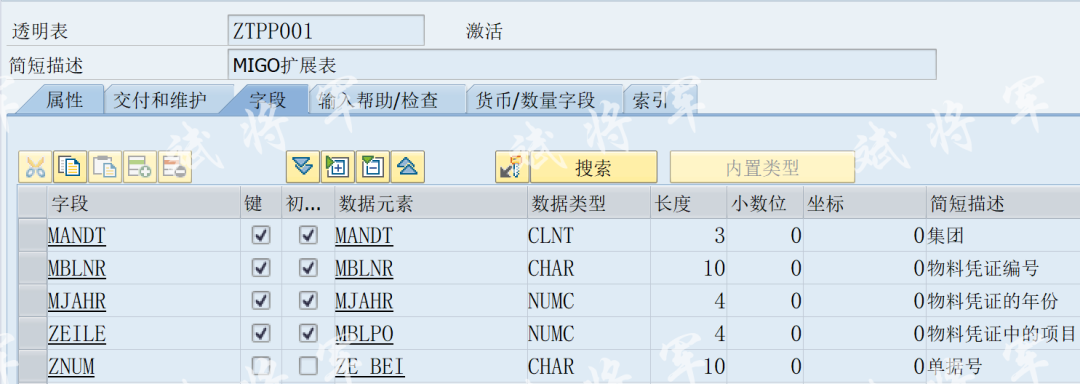Click the Expand All double-arrow down icon
This screenshot has height=384, width=1080.
[303, 167]
